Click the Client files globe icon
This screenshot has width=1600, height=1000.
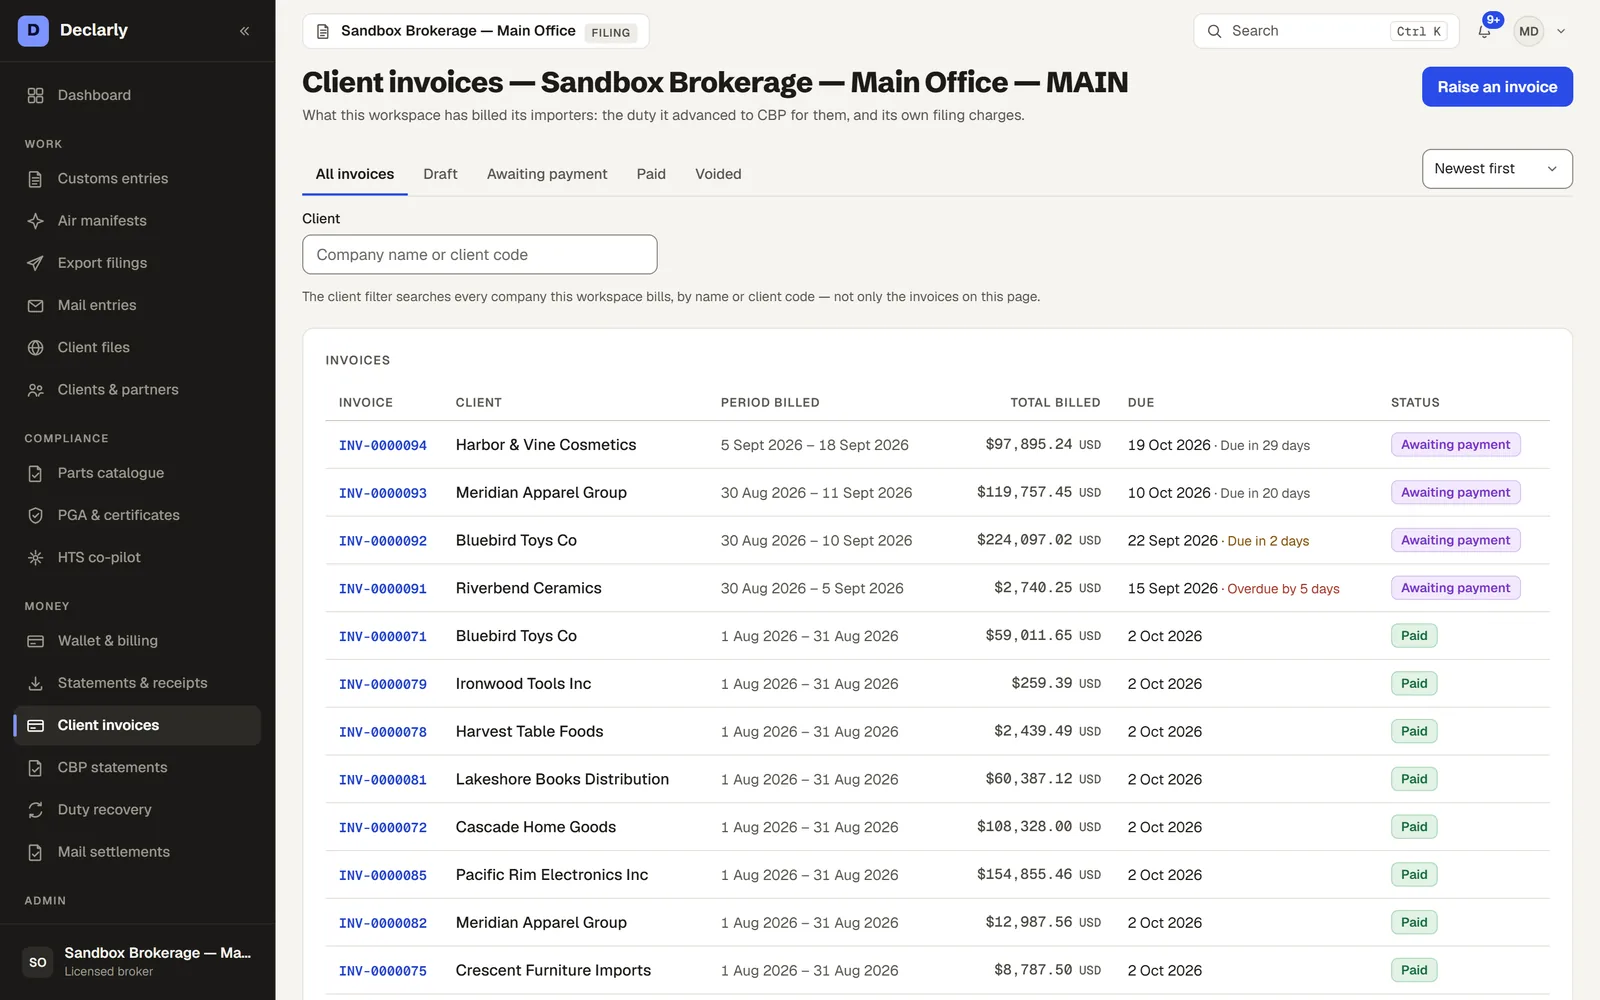35,347
